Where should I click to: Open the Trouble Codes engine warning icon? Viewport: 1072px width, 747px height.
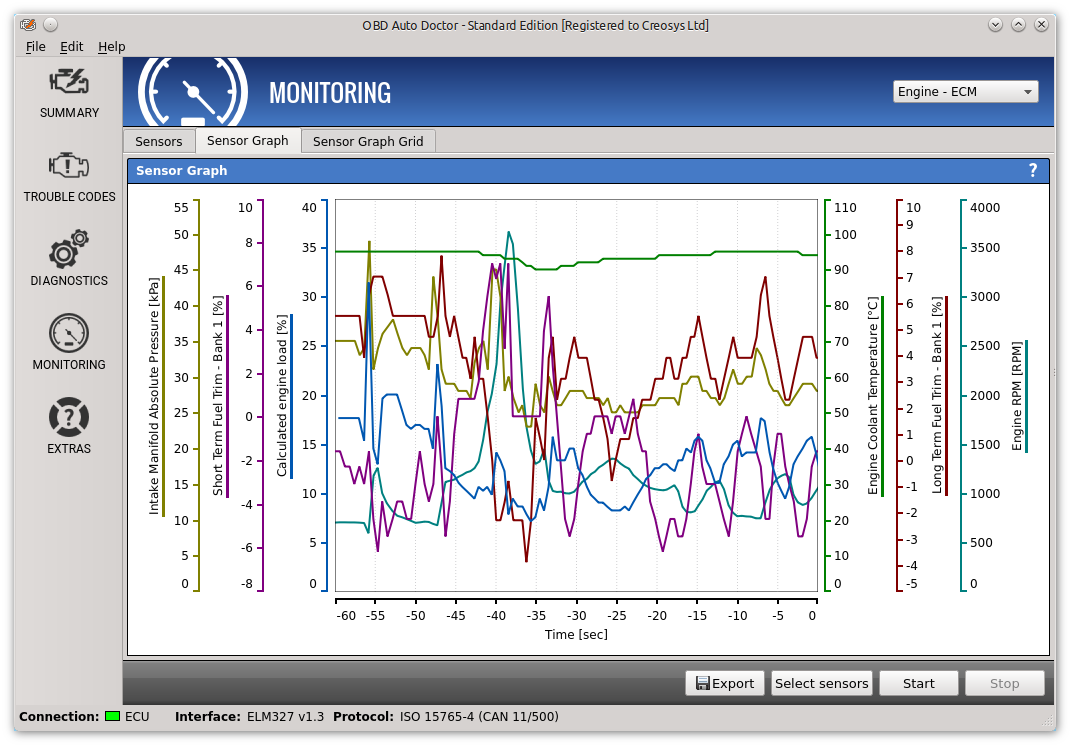(x=69, y=166)
